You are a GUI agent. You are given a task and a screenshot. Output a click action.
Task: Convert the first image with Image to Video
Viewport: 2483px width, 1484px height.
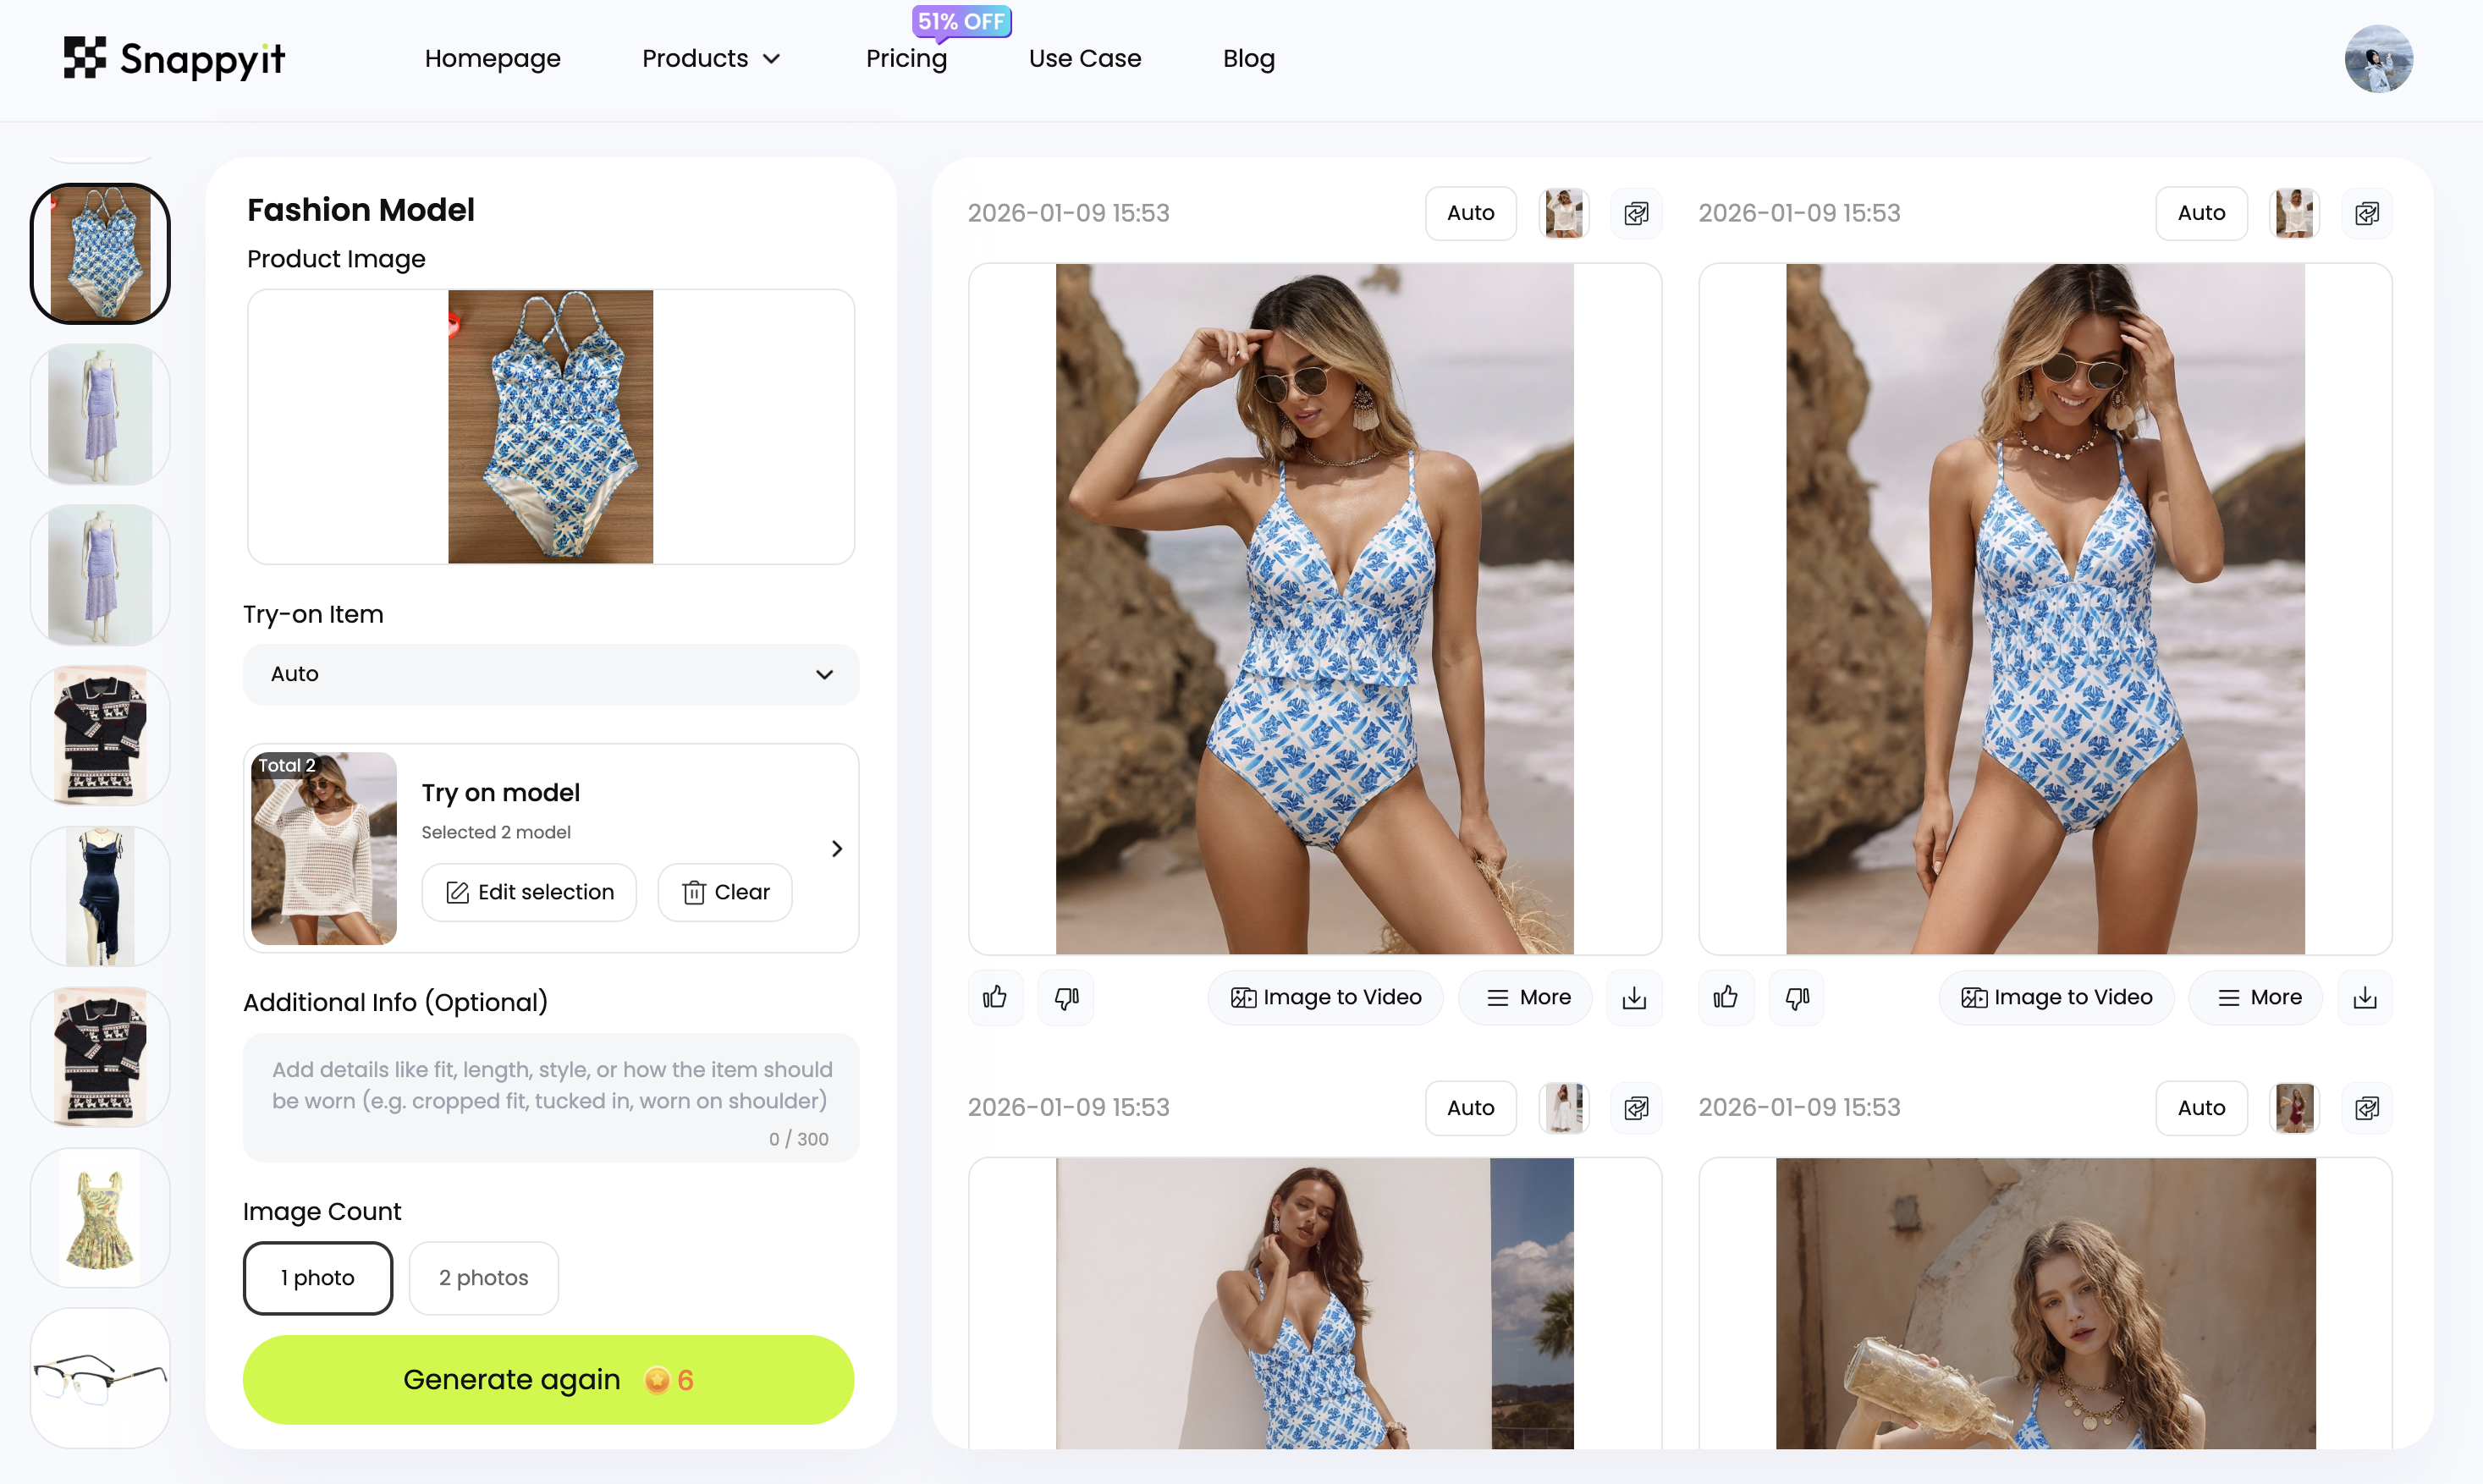[1325, 997]
